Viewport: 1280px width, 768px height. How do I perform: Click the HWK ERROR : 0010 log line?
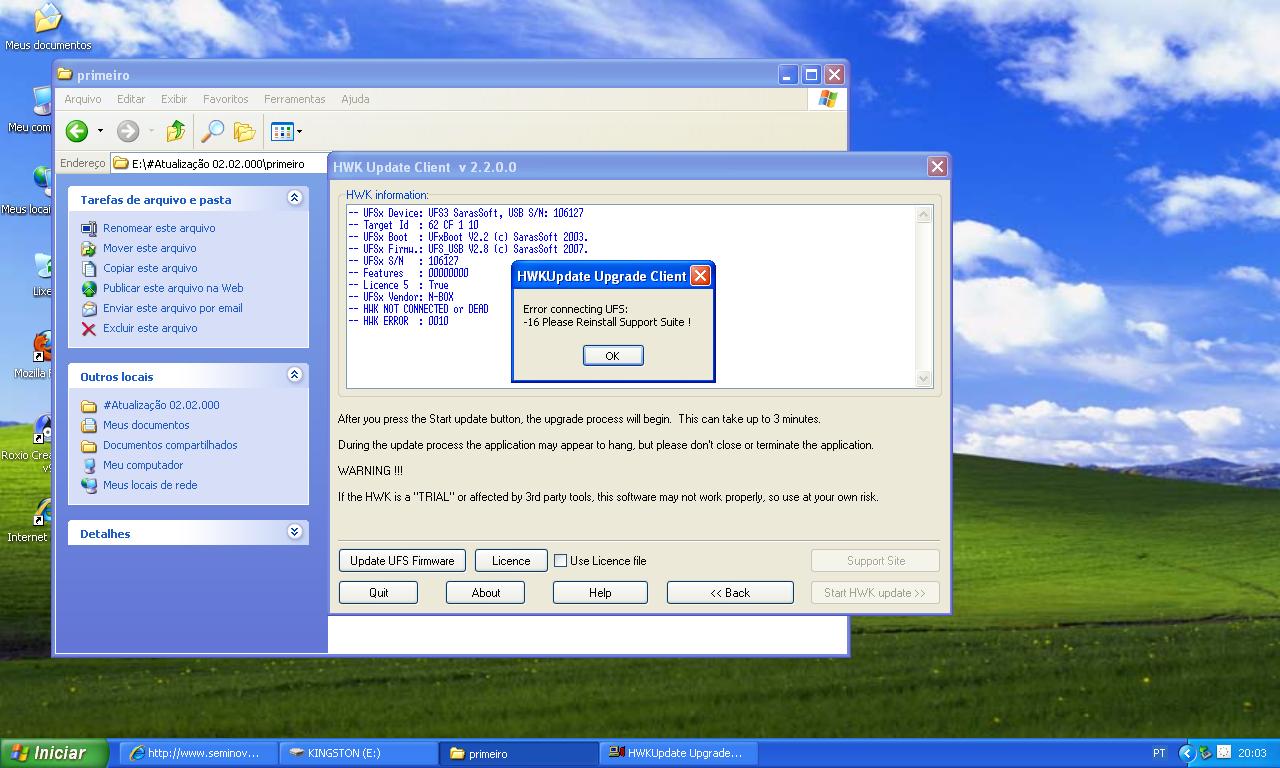click(398, 321)
